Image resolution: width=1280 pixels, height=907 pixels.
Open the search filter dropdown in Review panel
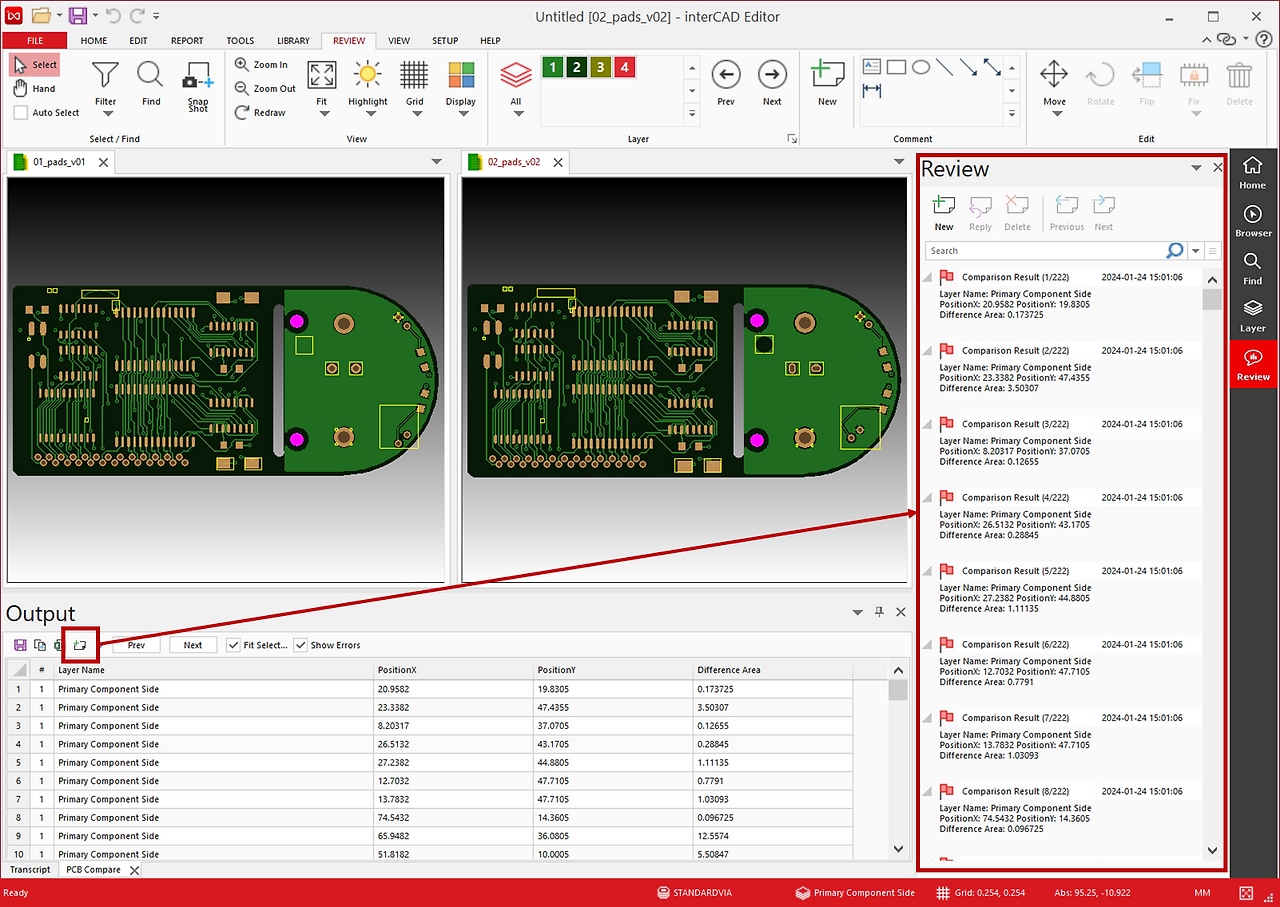point(1194,250)
